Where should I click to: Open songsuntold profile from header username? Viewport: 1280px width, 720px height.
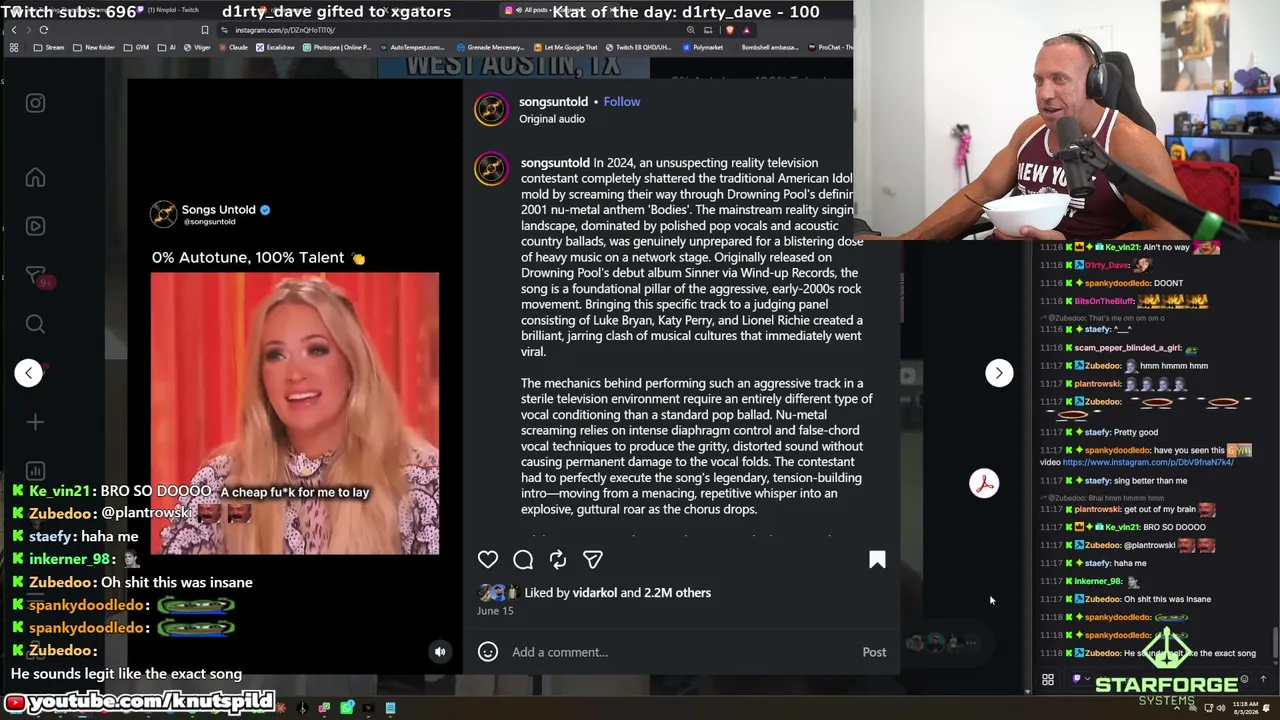point(553,101)
